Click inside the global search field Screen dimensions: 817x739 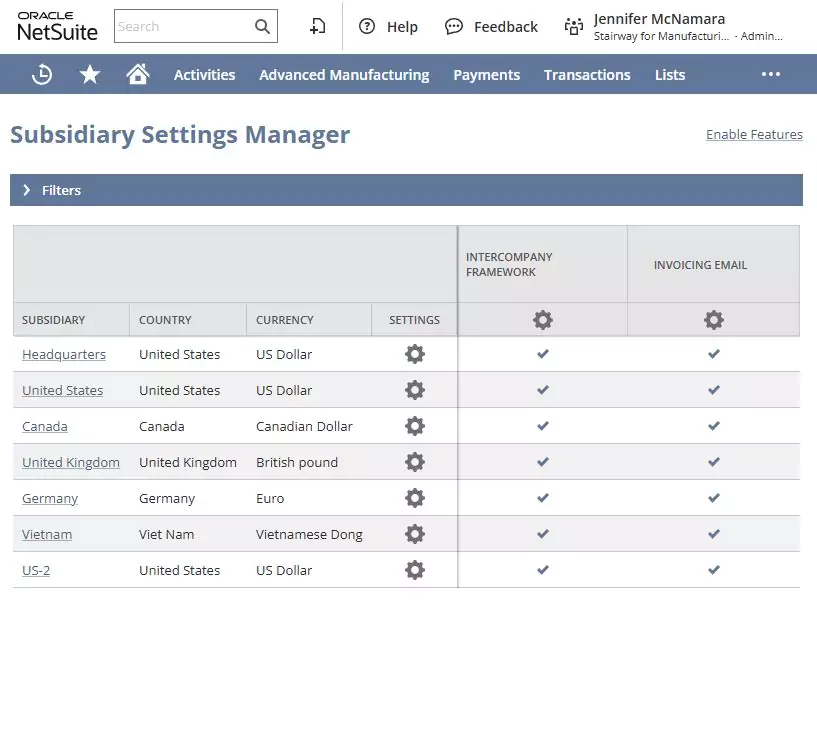pyautogui.click(x=180, y=27)
